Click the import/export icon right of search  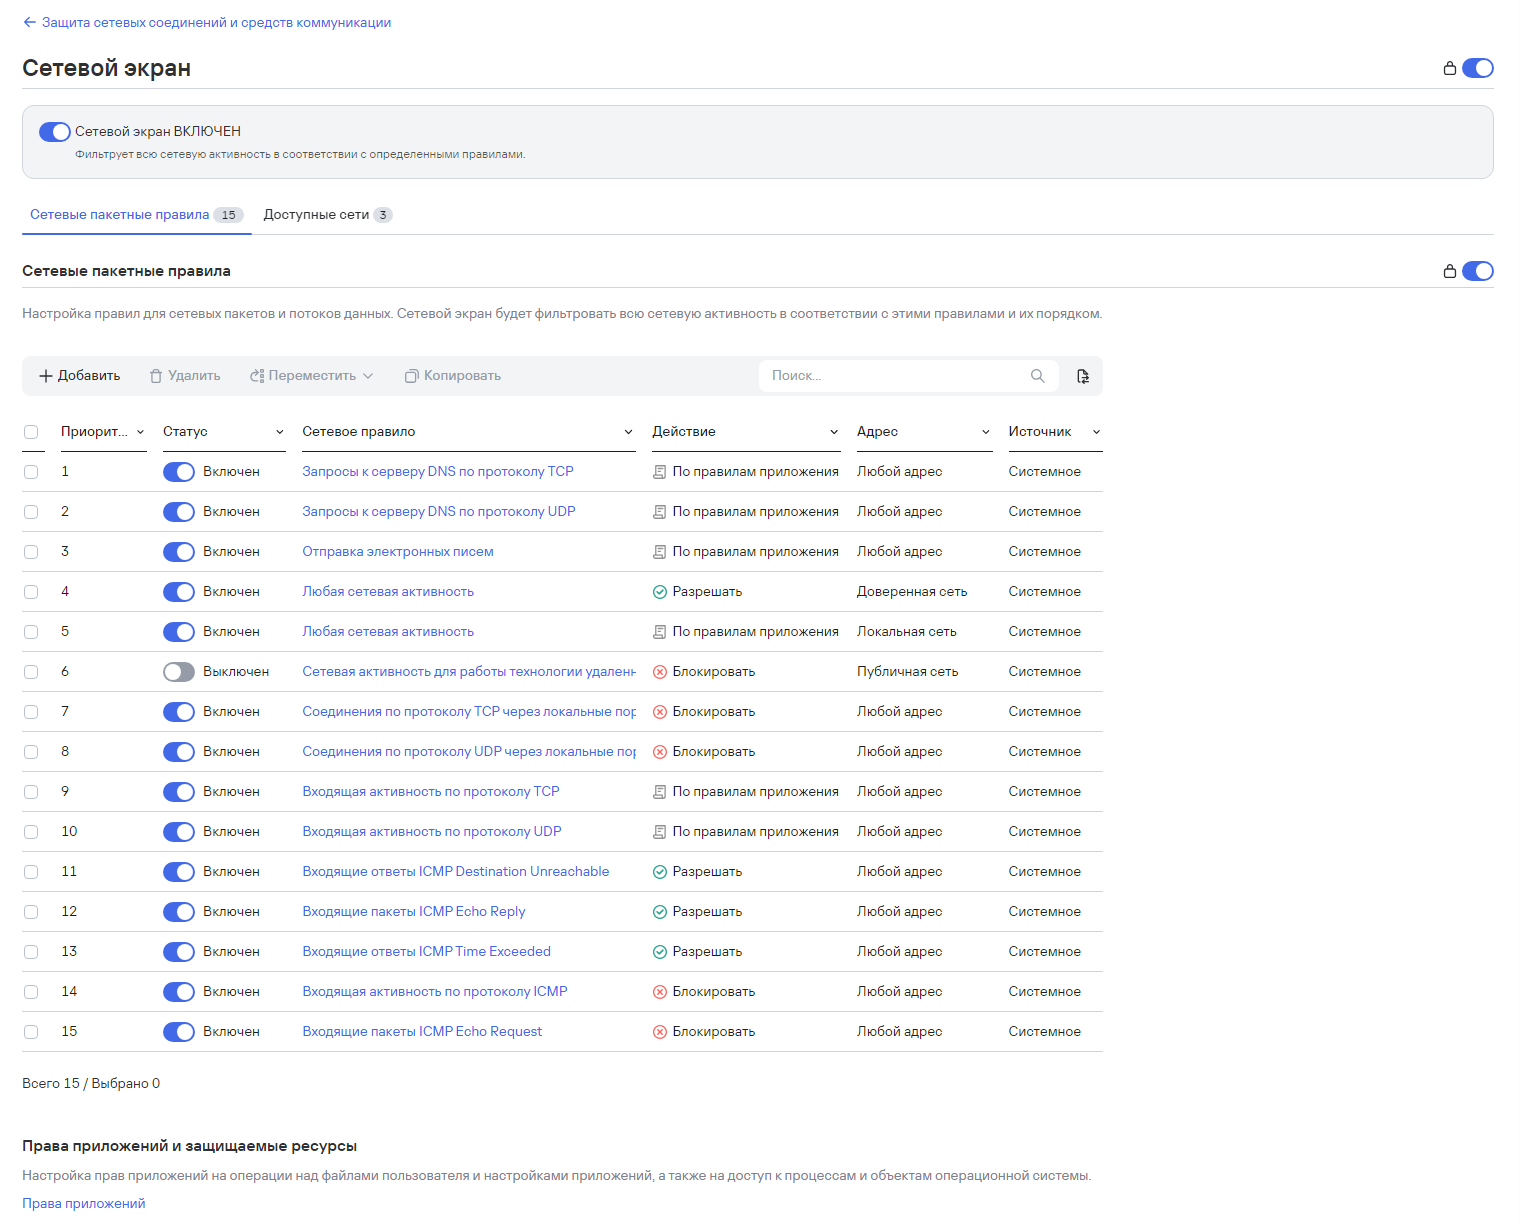(1082, 376)
